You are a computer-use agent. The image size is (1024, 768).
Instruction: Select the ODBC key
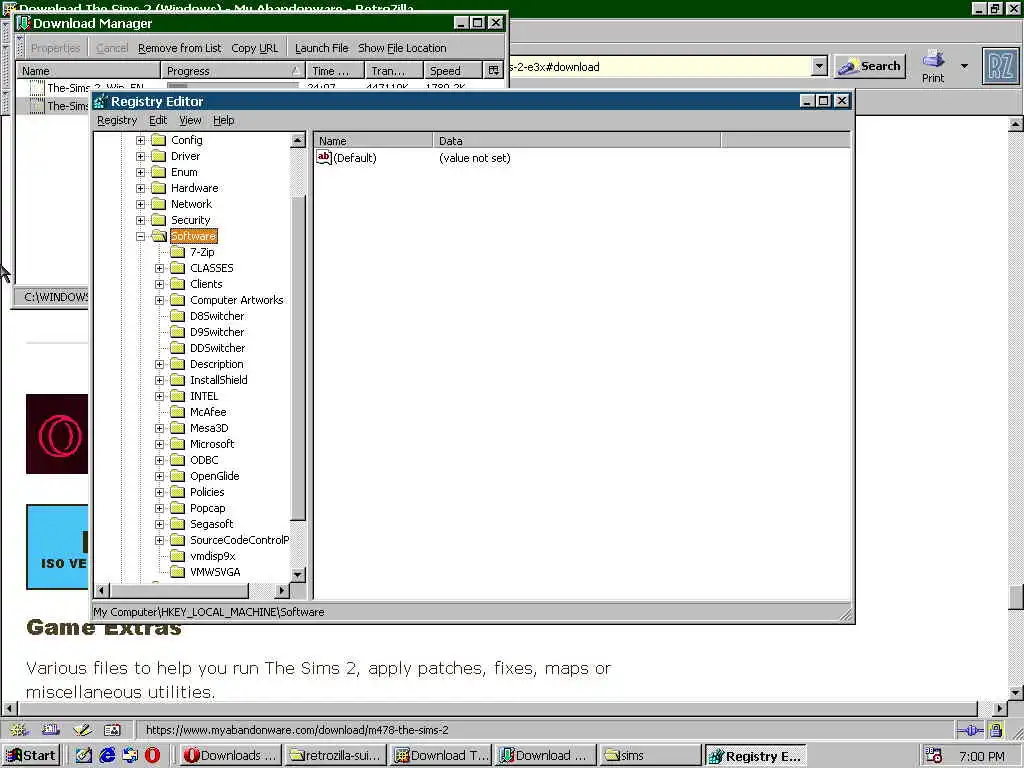click(x=204, y=460)
